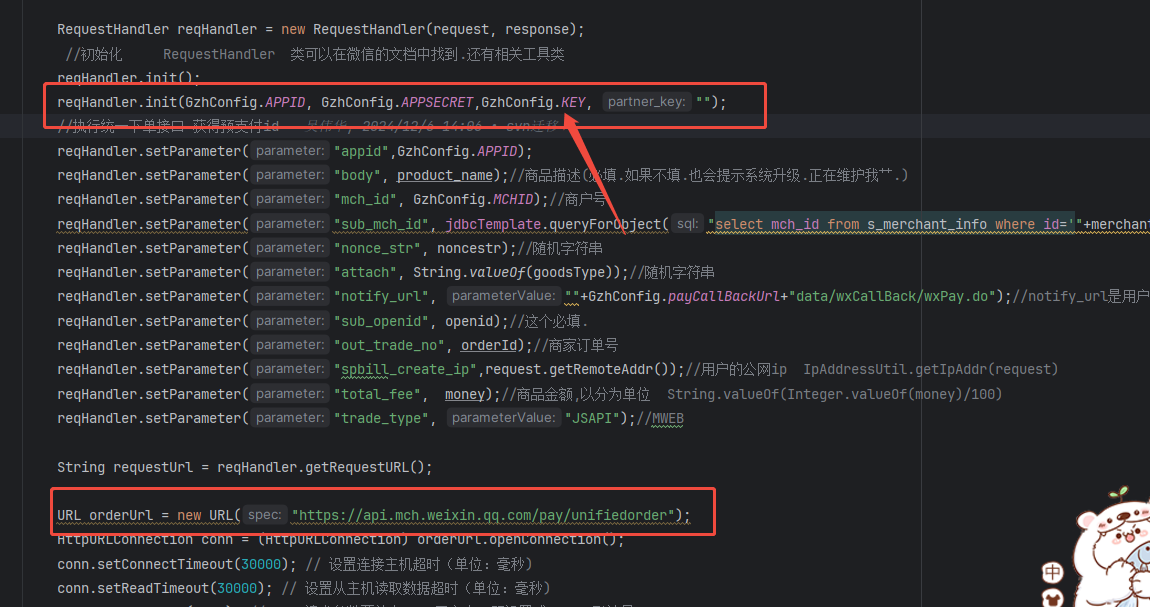Screen dimensions: 1150x607
Task: Click the "spbill_create_ip" string literal
Action: point(405,369)
